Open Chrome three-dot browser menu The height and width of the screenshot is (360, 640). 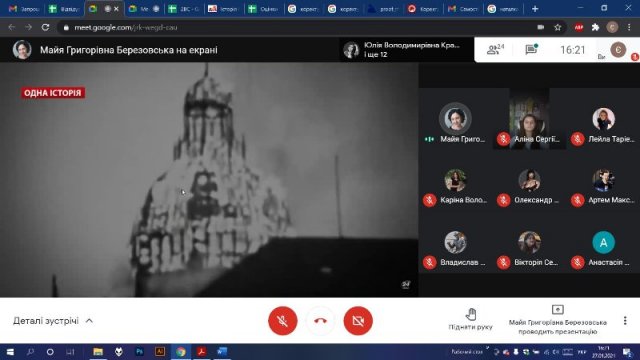coord(629,27)
